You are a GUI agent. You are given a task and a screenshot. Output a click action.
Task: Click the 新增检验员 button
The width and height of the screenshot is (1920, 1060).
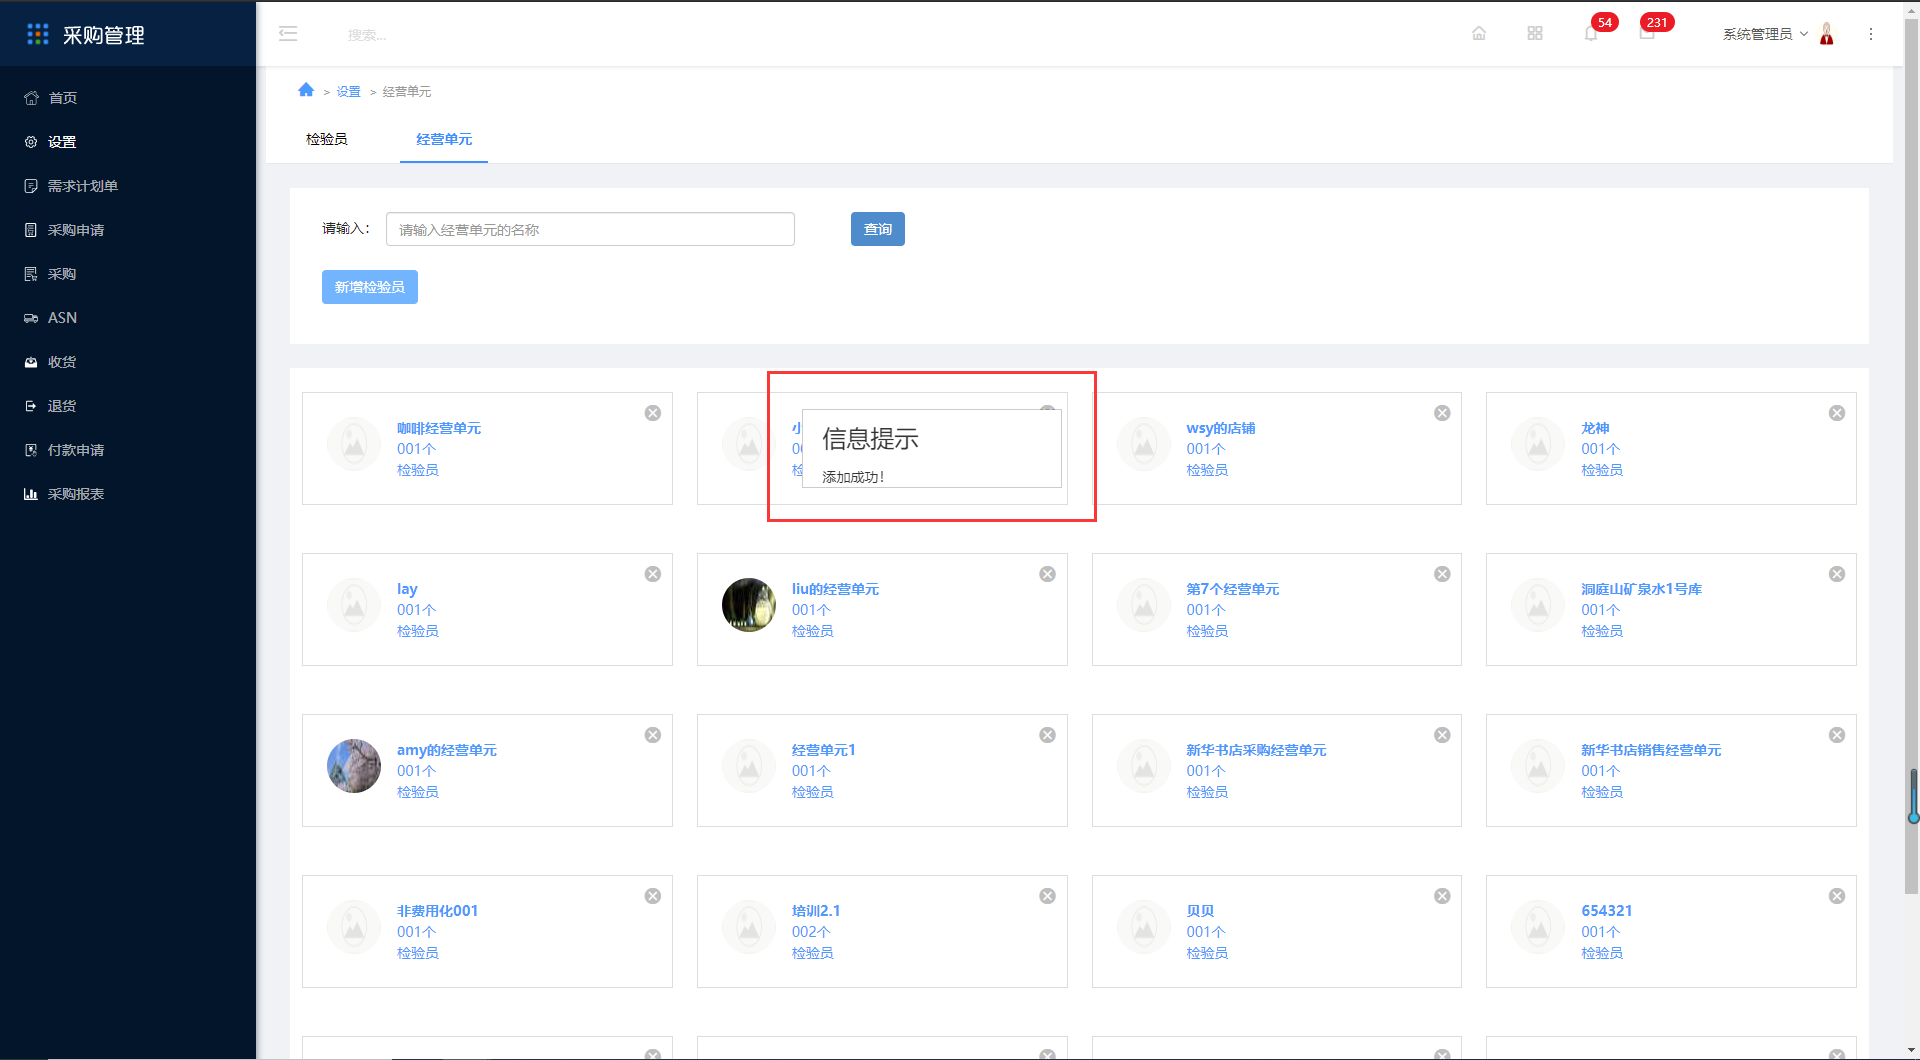point(370,287)
